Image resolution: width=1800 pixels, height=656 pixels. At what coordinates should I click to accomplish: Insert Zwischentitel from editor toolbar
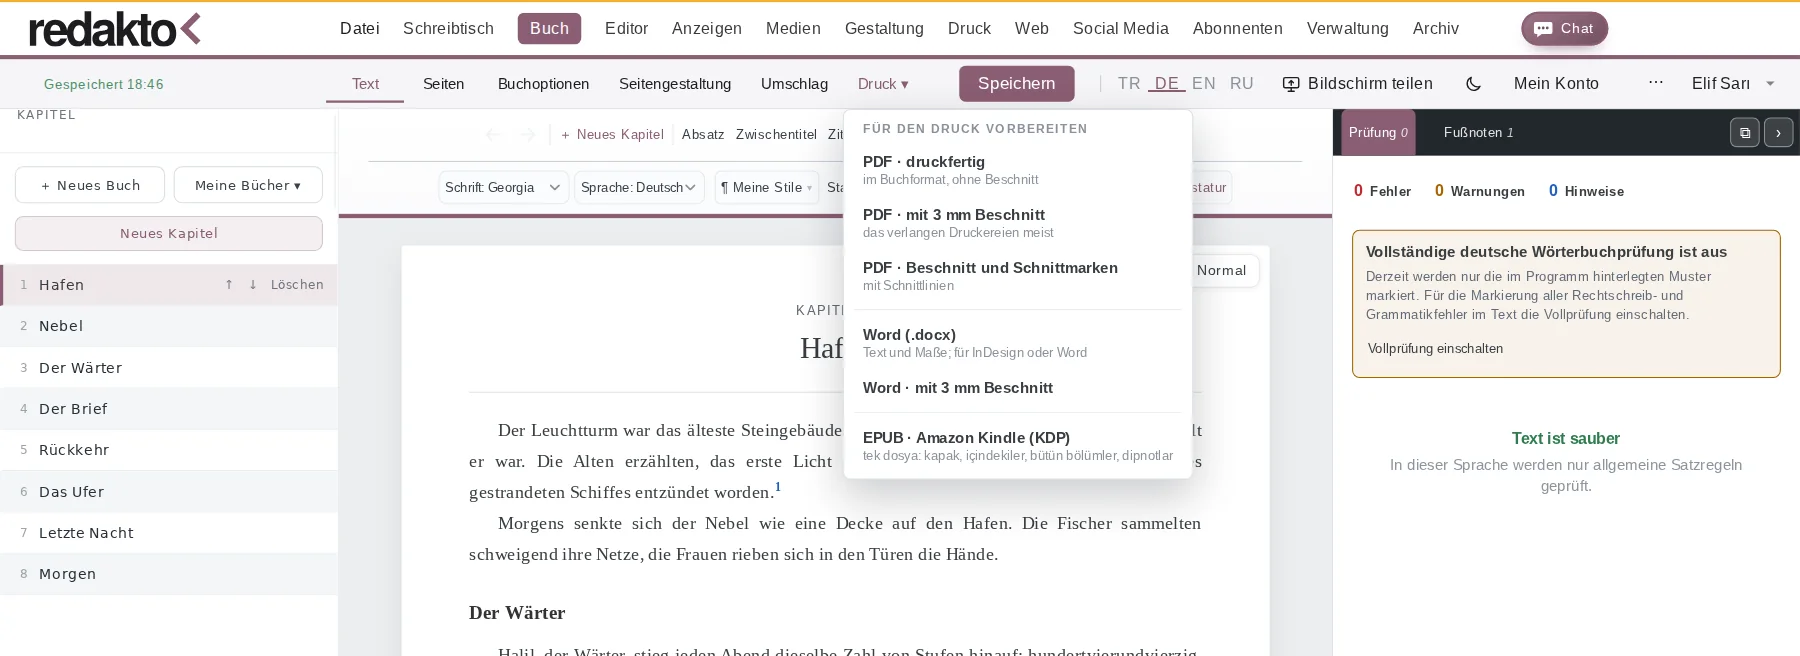tap(776, 134)
